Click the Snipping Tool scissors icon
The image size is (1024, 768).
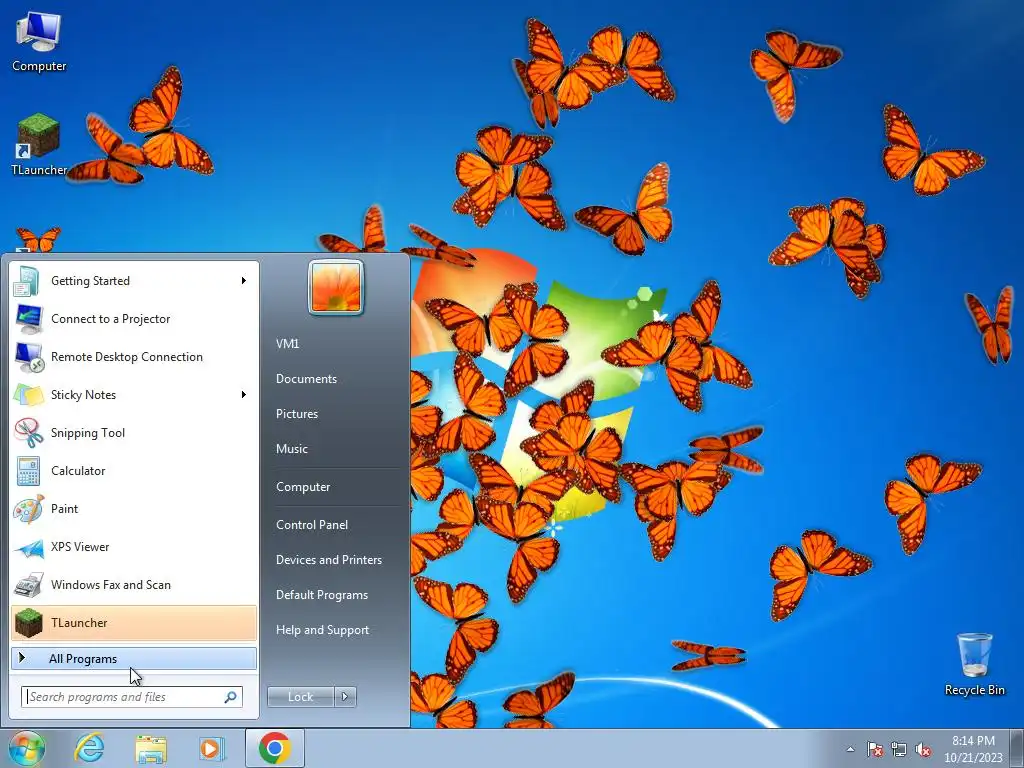[x=28, y=432]
